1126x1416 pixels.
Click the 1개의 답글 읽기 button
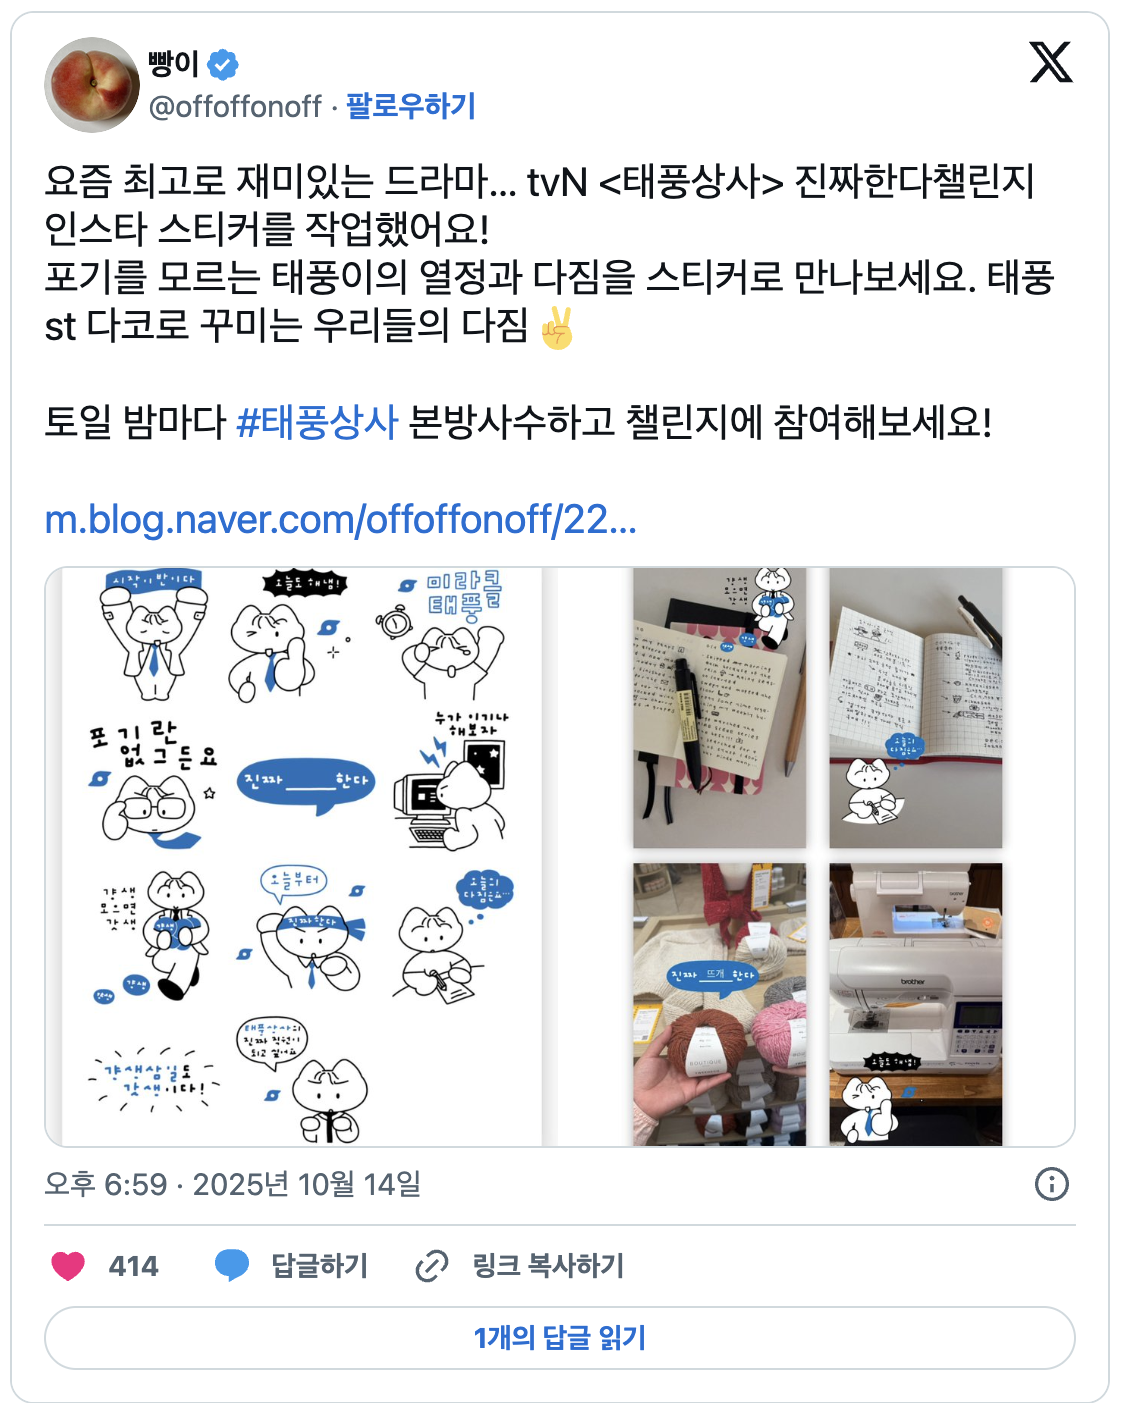560,1338
